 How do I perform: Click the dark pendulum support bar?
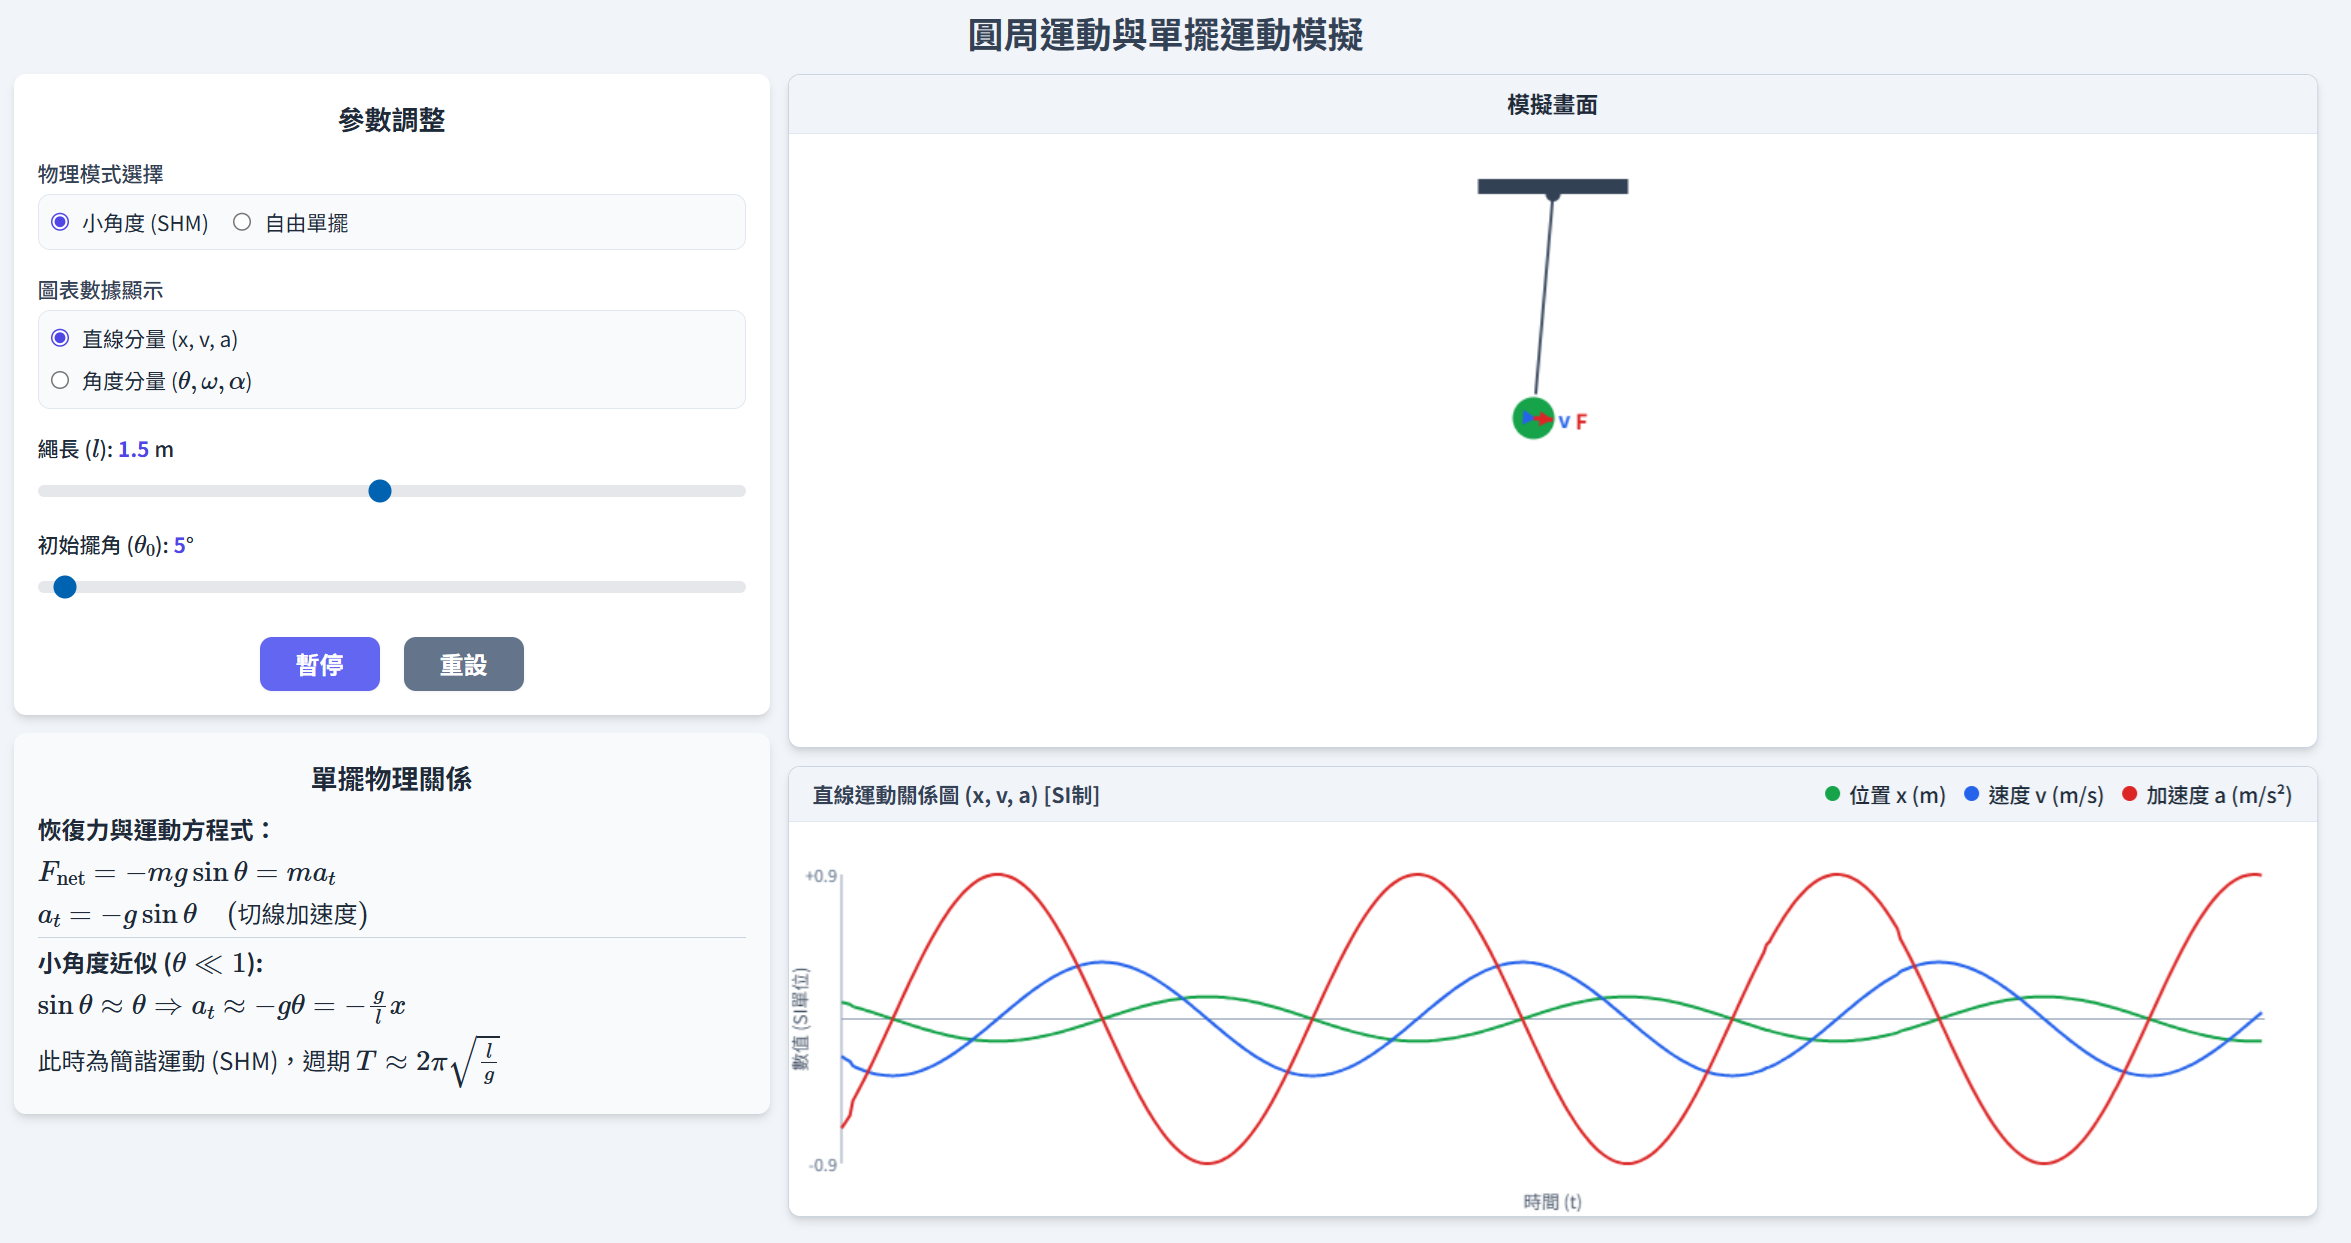click(1552, 186)
